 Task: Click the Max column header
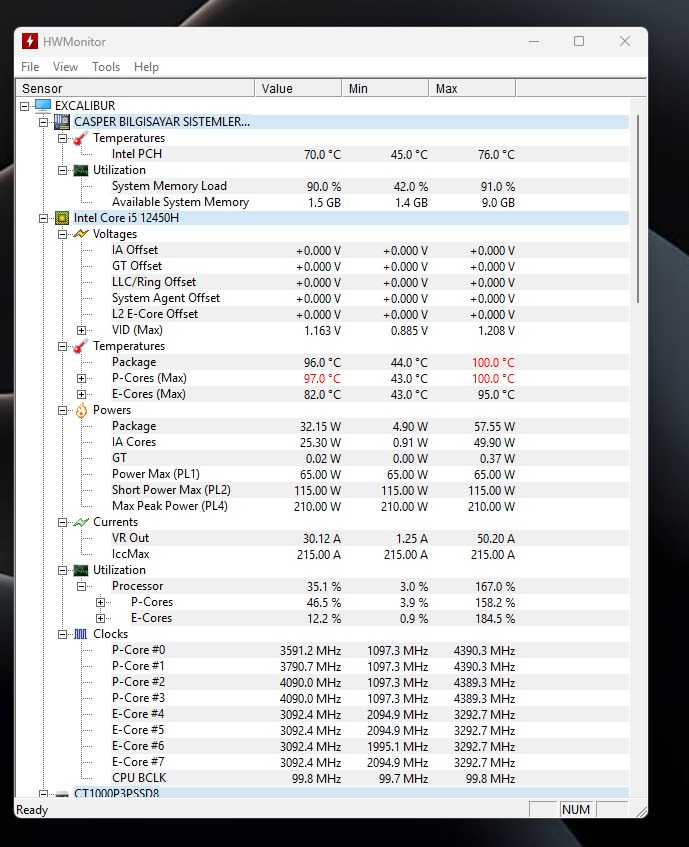(472, 88)
